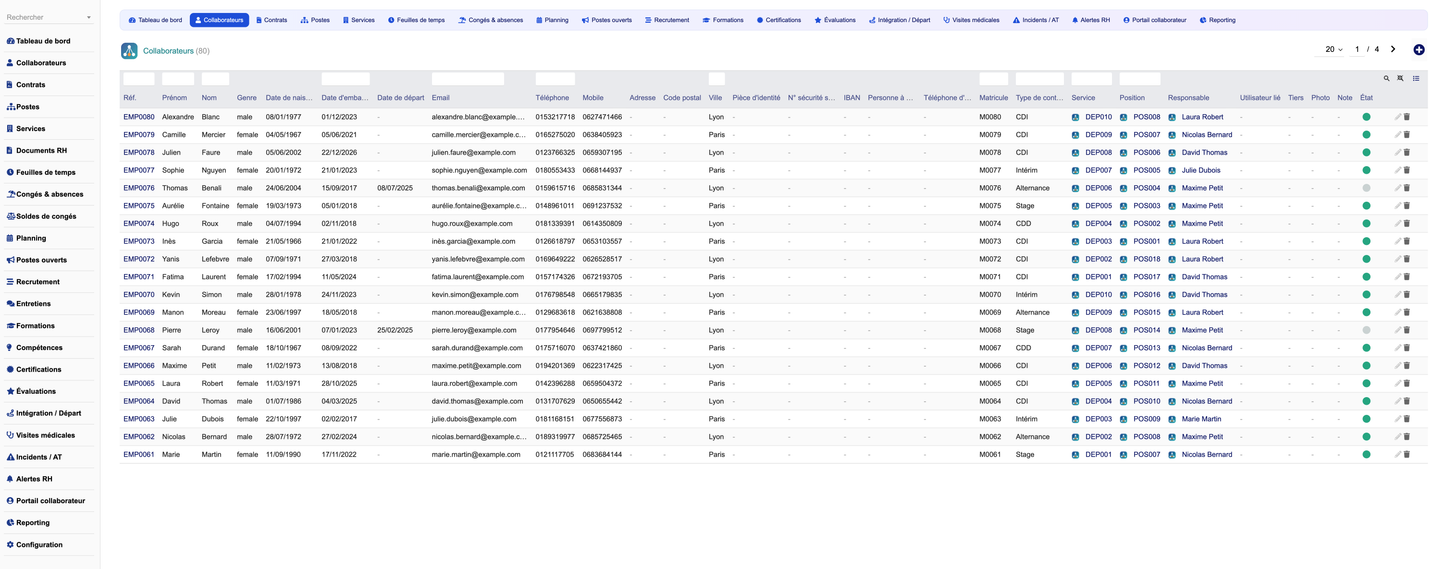Click the Collaborateurs module icon beside the title

pos(129,51)
